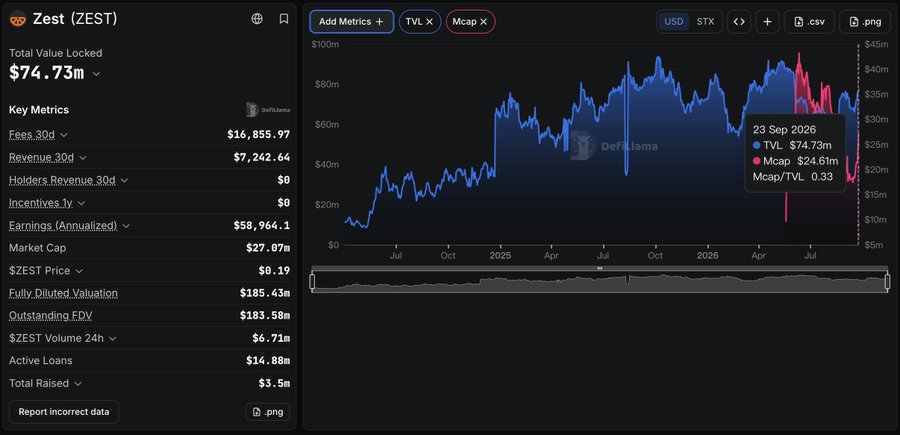Click the plus icon next to embed

click(767, 22)
